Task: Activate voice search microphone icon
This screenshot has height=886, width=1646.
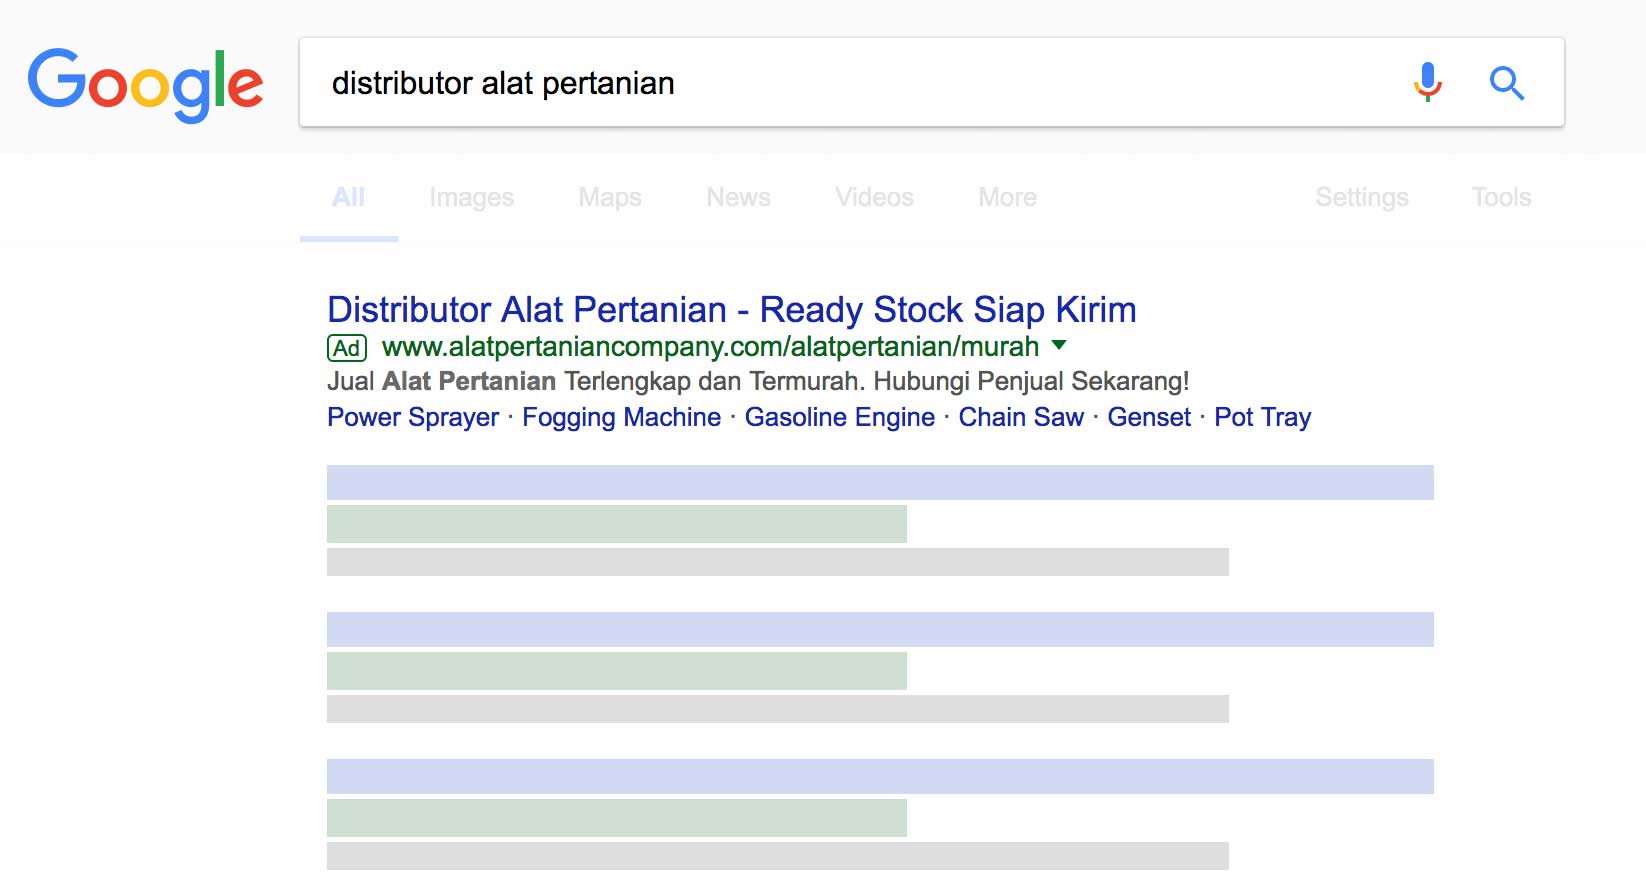Action: tap(1428, 82)
